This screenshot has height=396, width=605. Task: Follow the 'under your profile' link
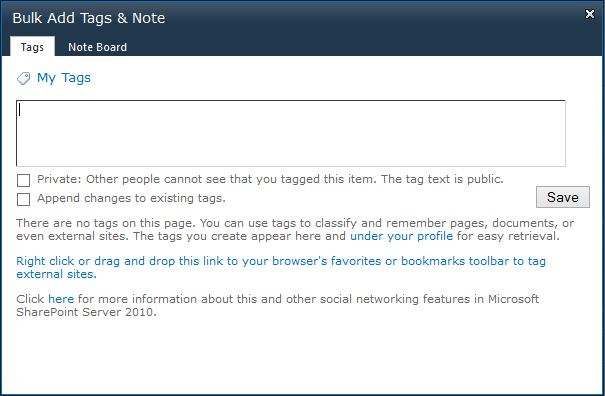point(401,236)
